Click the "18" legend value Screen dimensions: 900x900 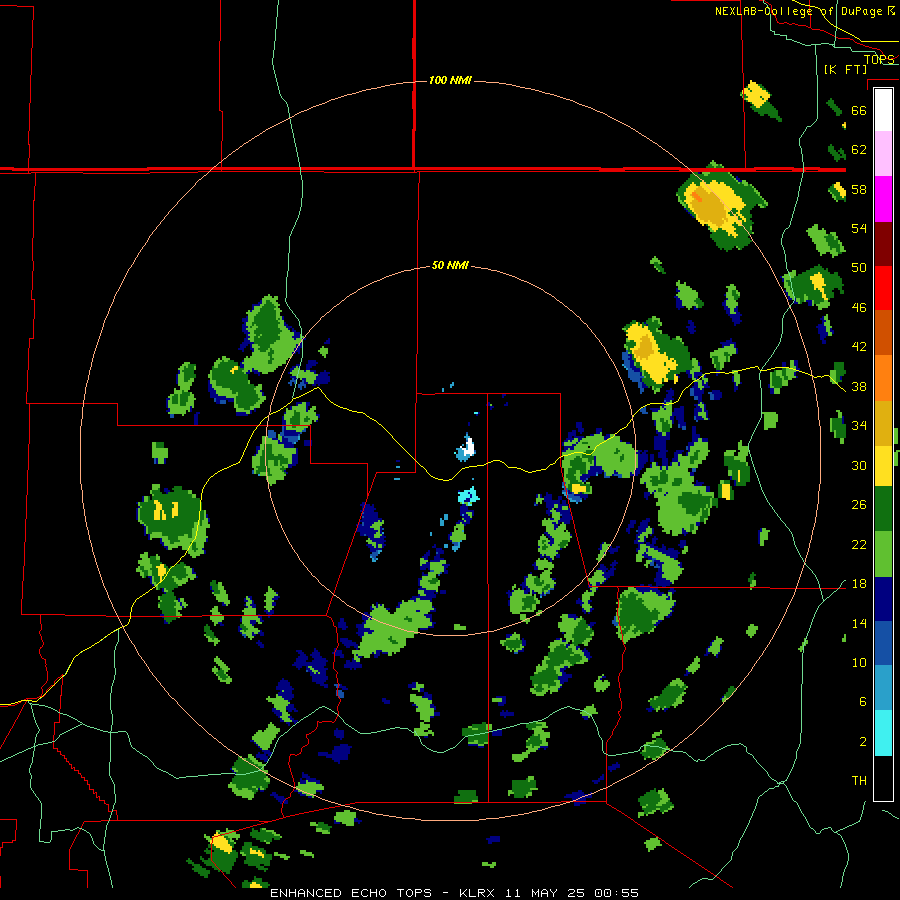tap(859, 584)
